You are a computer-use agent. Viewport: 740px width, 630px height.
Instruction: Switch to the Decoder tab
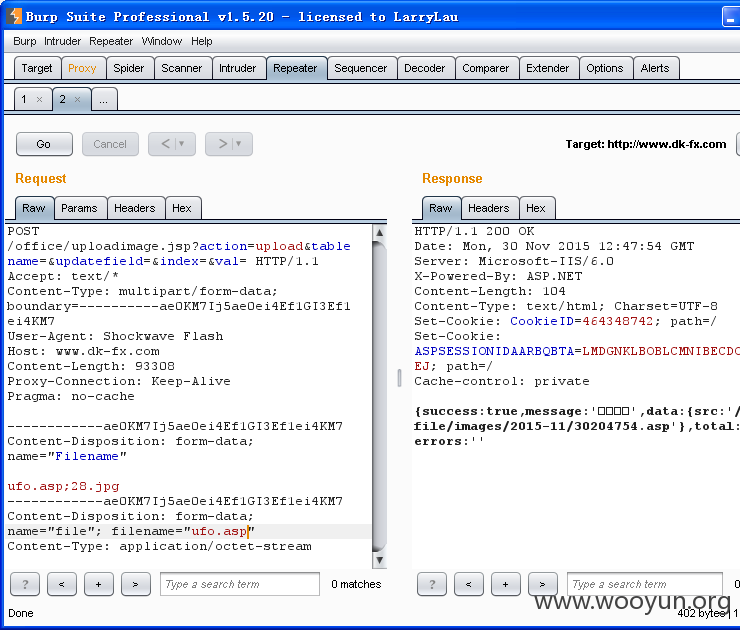pyautogui.click(x=425, y=68)
